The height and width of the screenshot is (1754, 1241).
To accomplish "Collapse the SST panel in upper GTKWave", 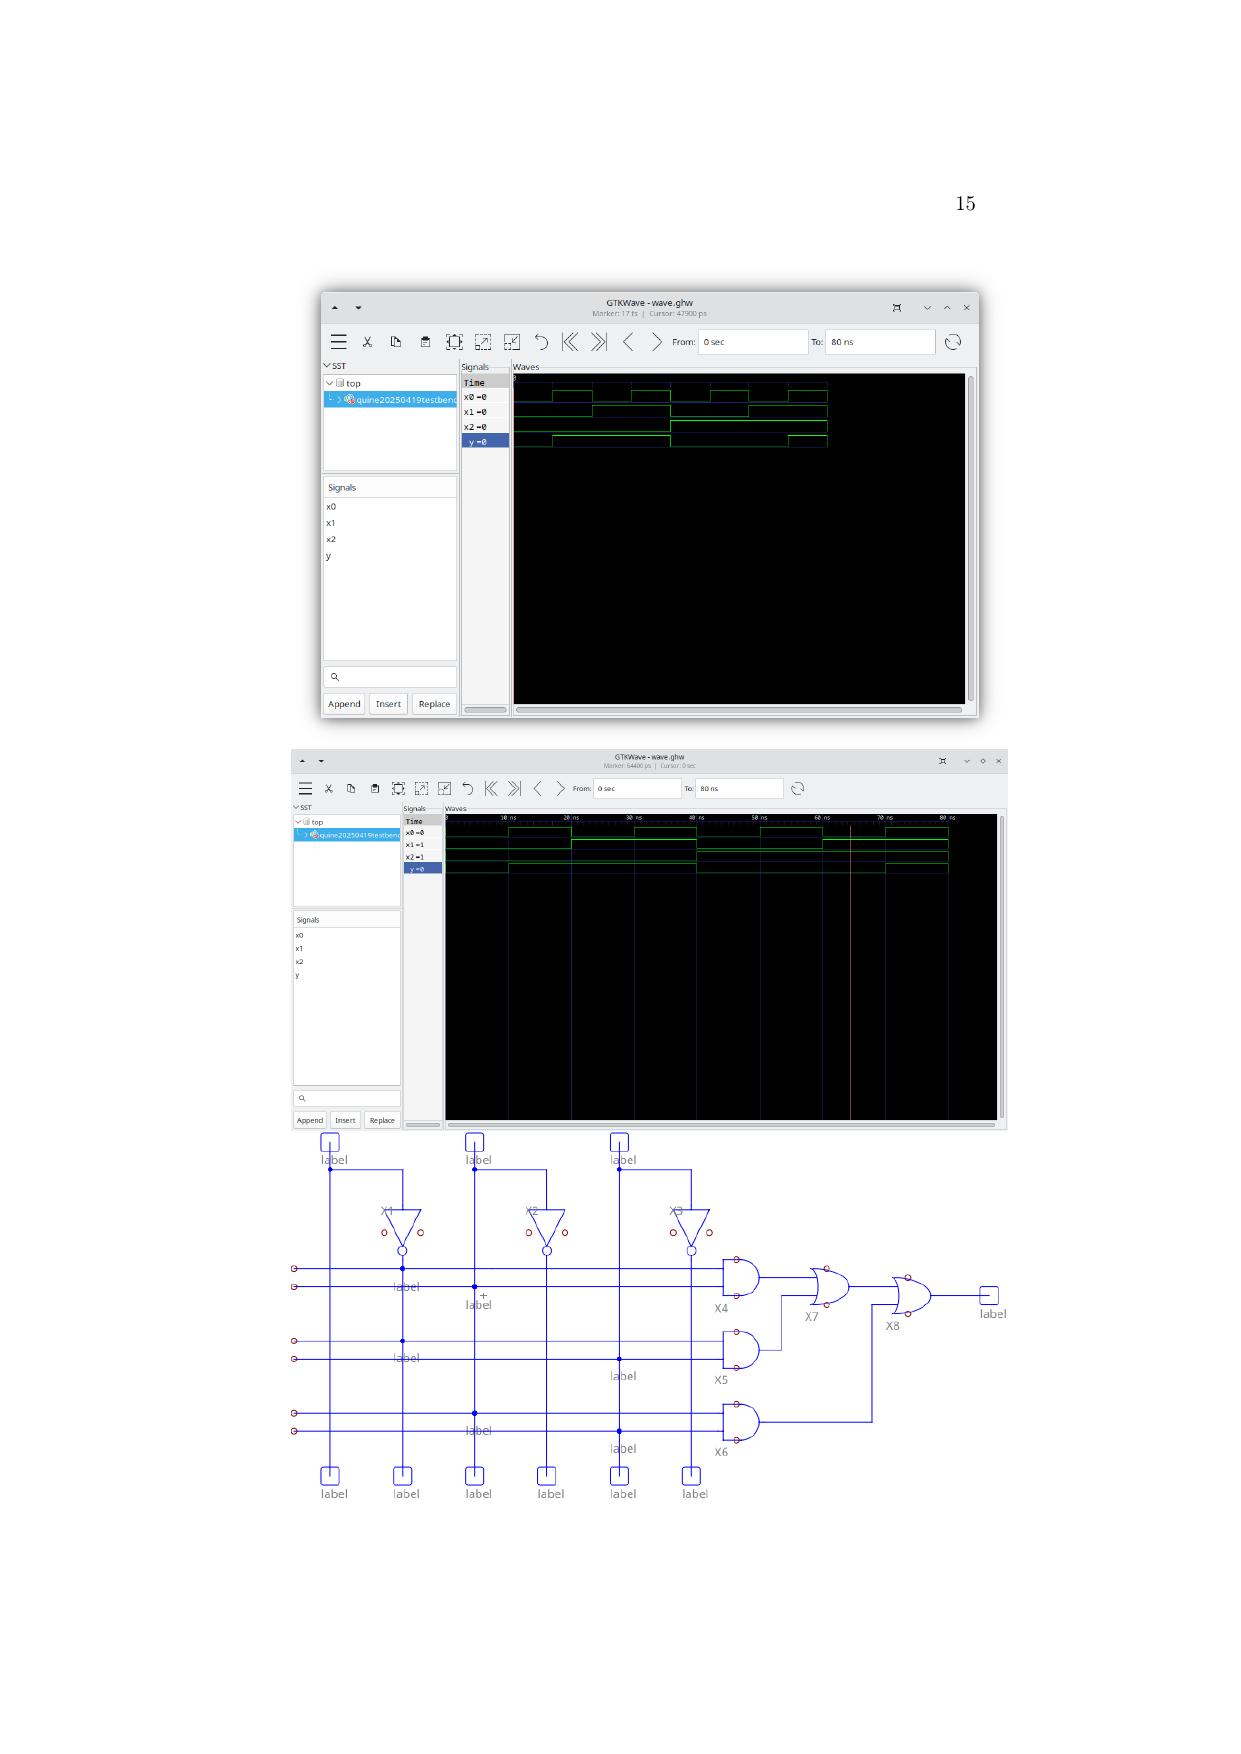I will pyautogui.click(x=327, y=366).
